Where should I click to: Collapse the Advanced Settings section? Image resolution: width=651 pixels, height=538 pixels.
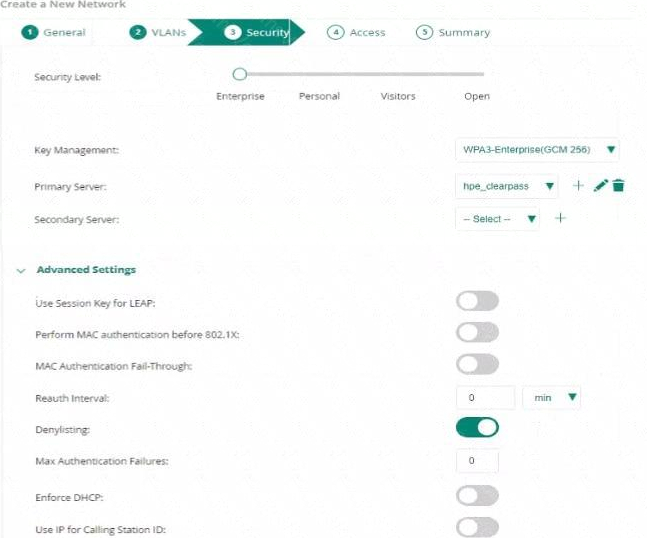coord(21,270)
